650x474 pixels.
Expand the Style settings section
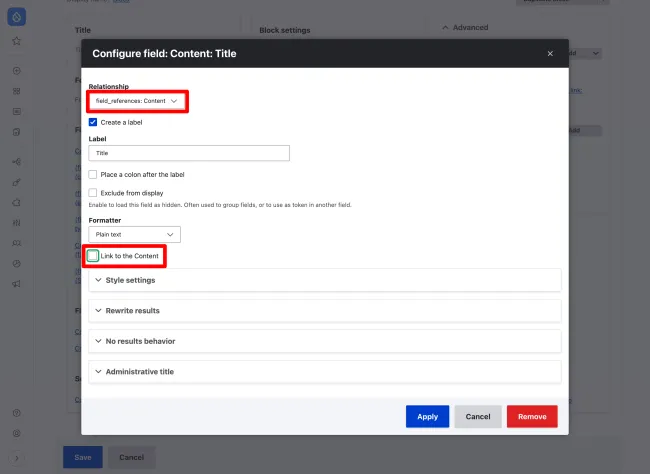click(324, 280)
